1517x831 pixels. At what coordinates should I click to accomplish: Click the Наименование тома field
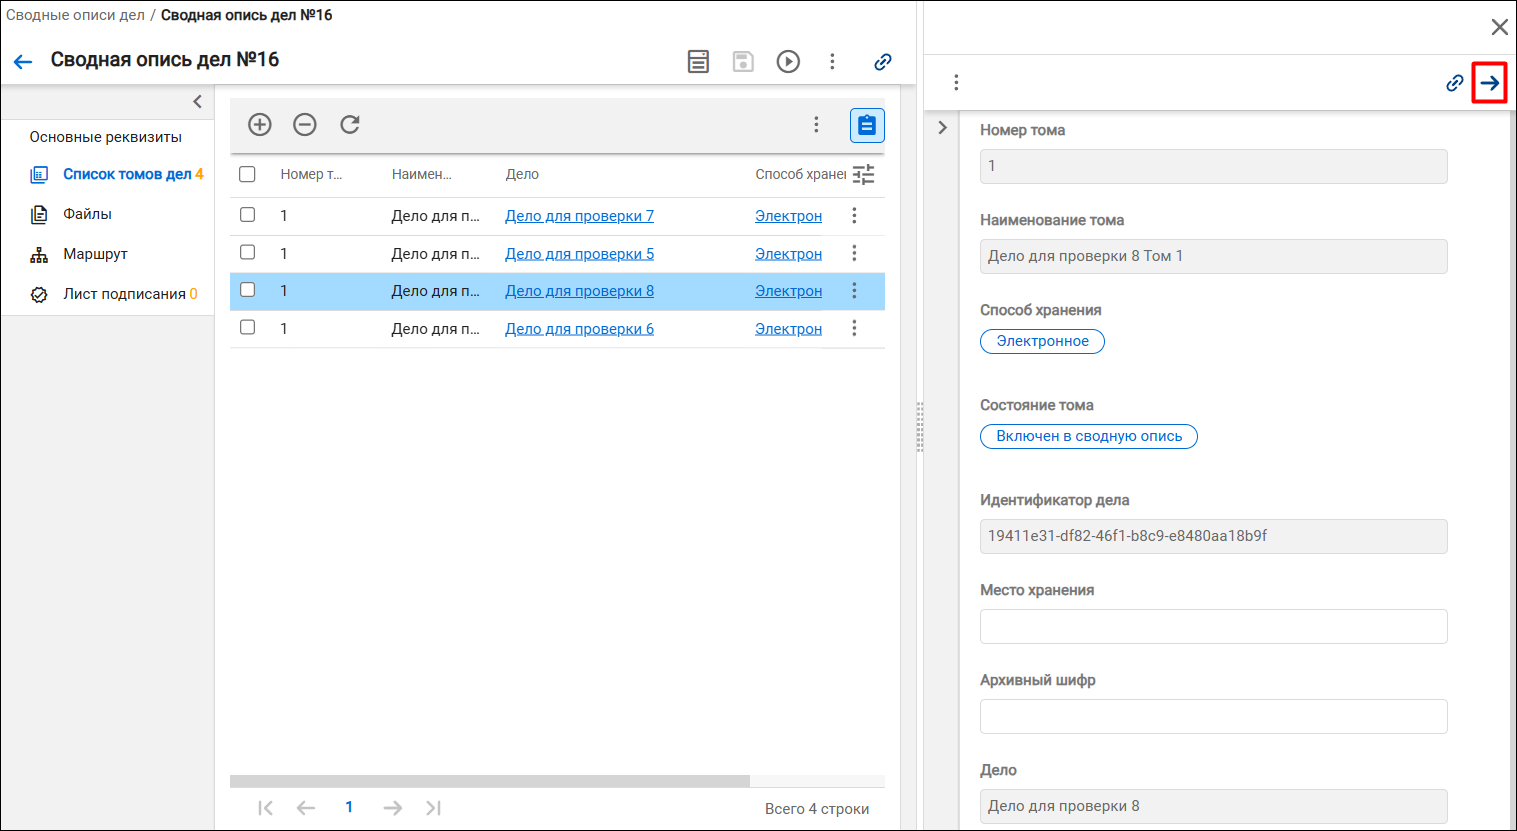1213,256
